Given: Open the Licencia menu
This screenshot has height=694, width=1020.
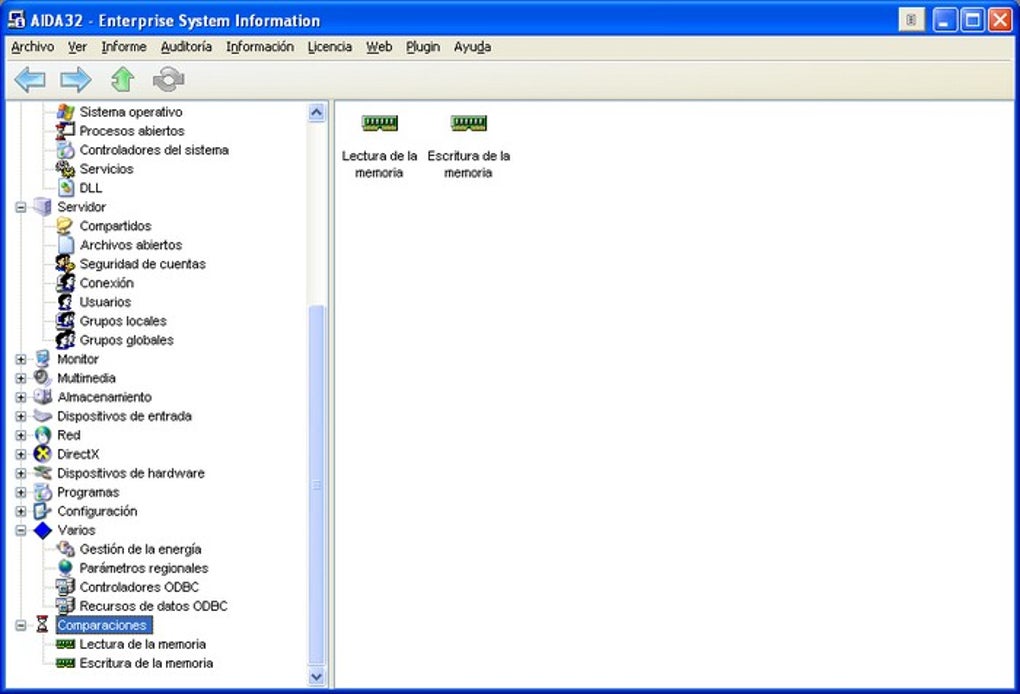Looking at the screenshot, I should (330, 47).
